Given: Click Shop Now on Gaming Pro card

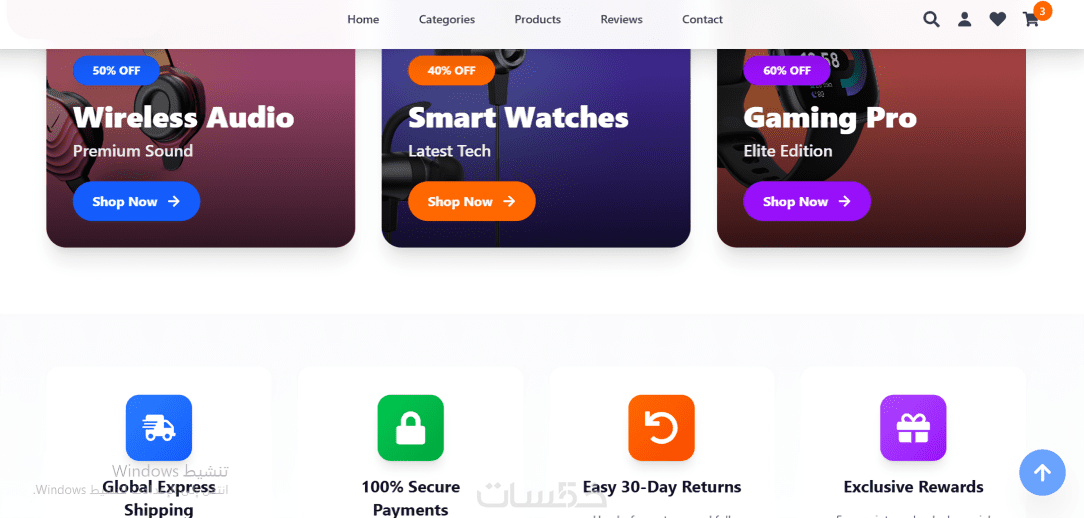Looking at the screenshot, I should (807, 201).
